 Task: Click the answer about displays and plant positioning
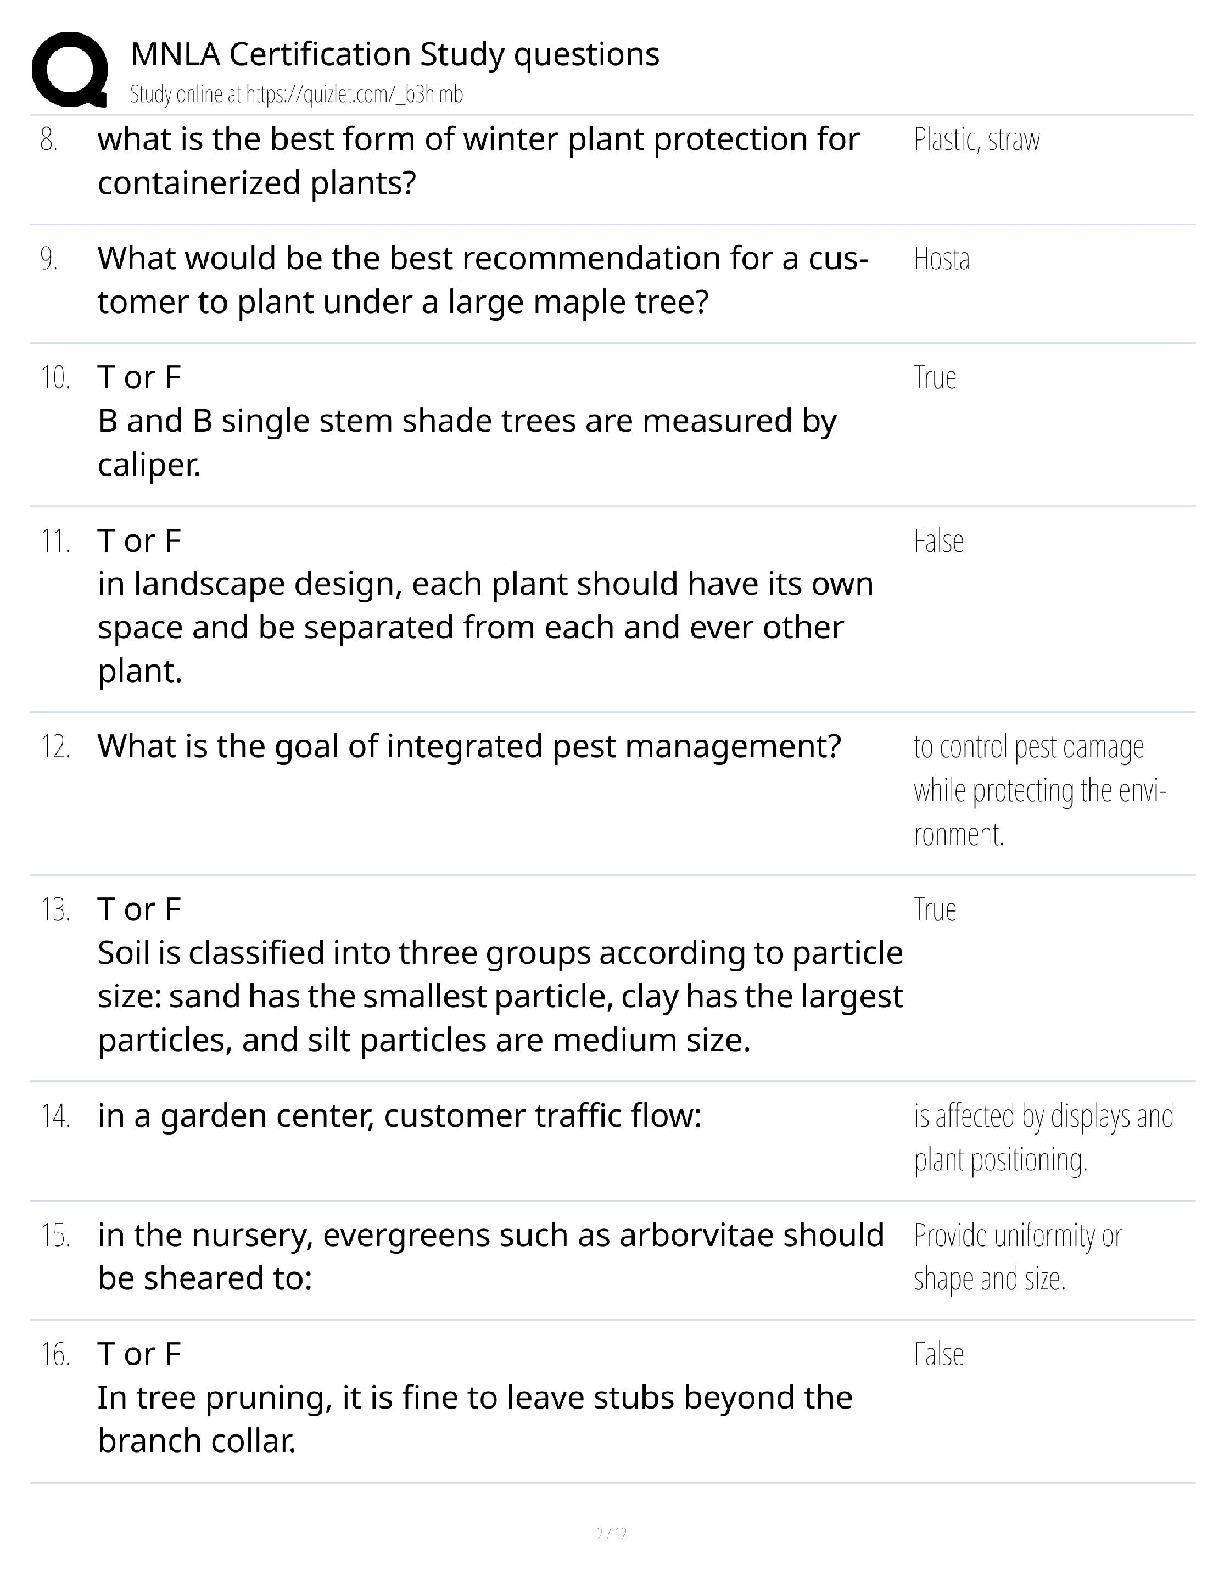1043,1138
